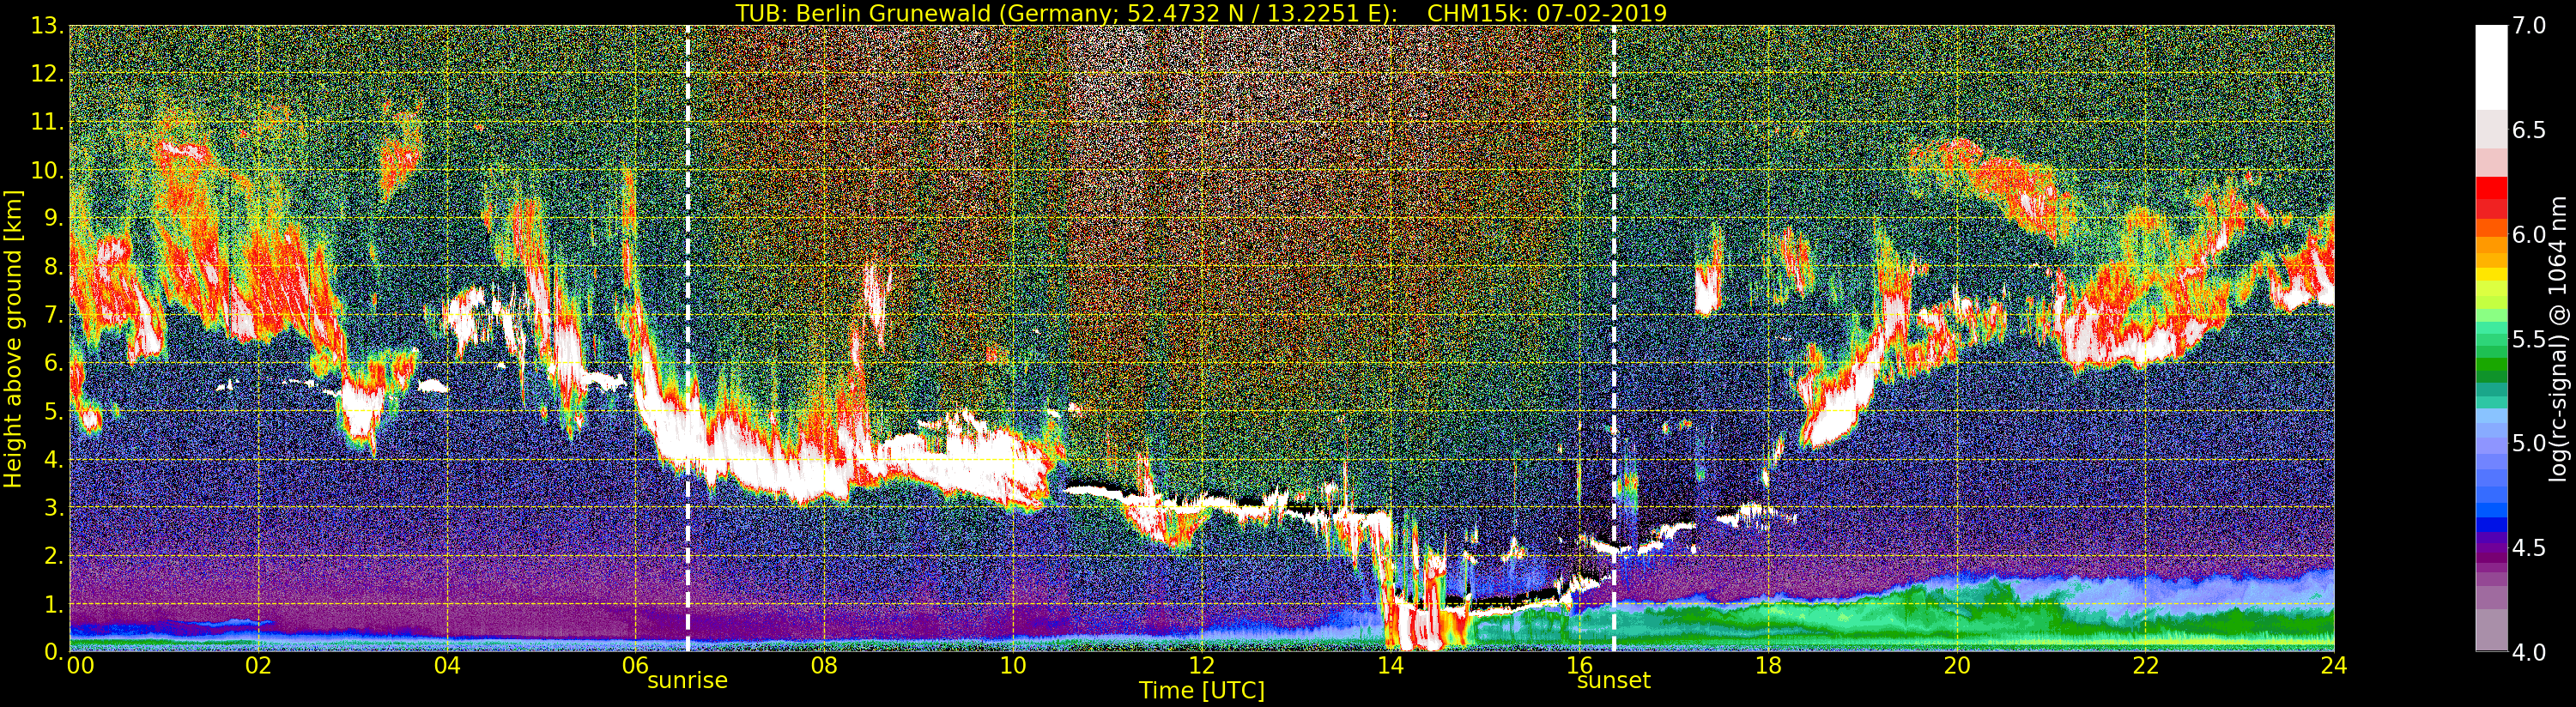Viewport: 2576px width, 707px height.
Task: Click the height axis tick '13.'
Action: point(47,26)
